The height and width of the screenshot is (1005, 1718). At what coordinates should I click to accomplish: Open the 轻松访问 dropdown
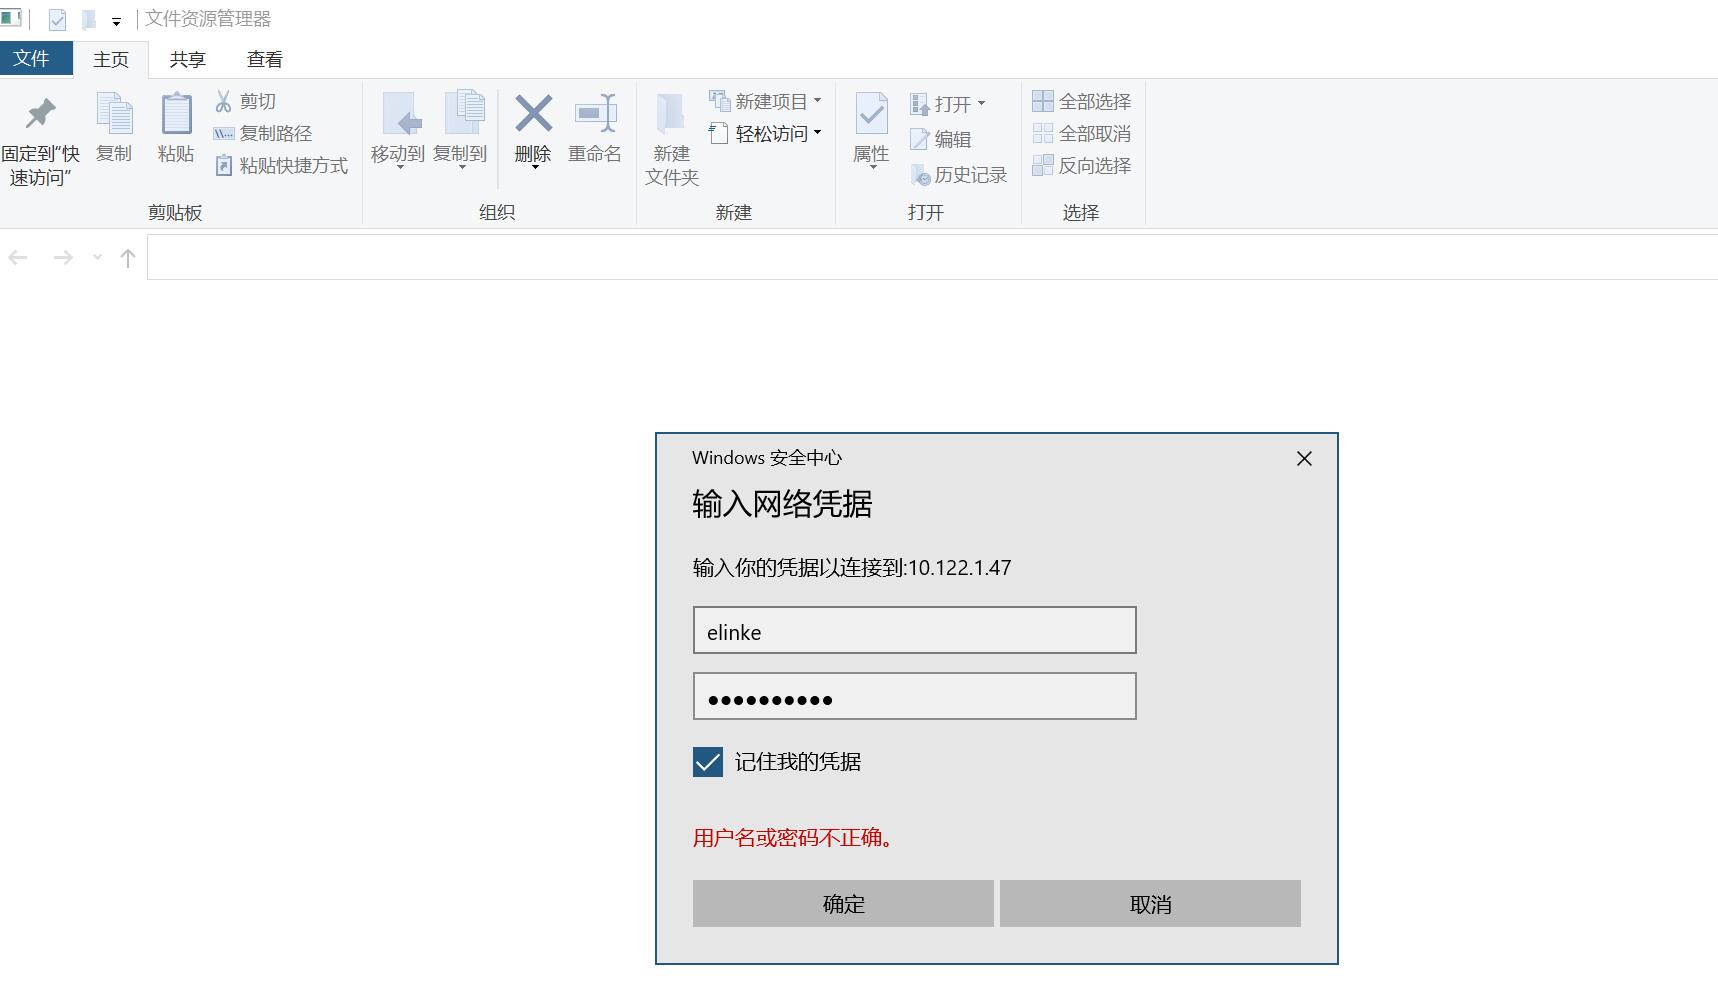817,133
